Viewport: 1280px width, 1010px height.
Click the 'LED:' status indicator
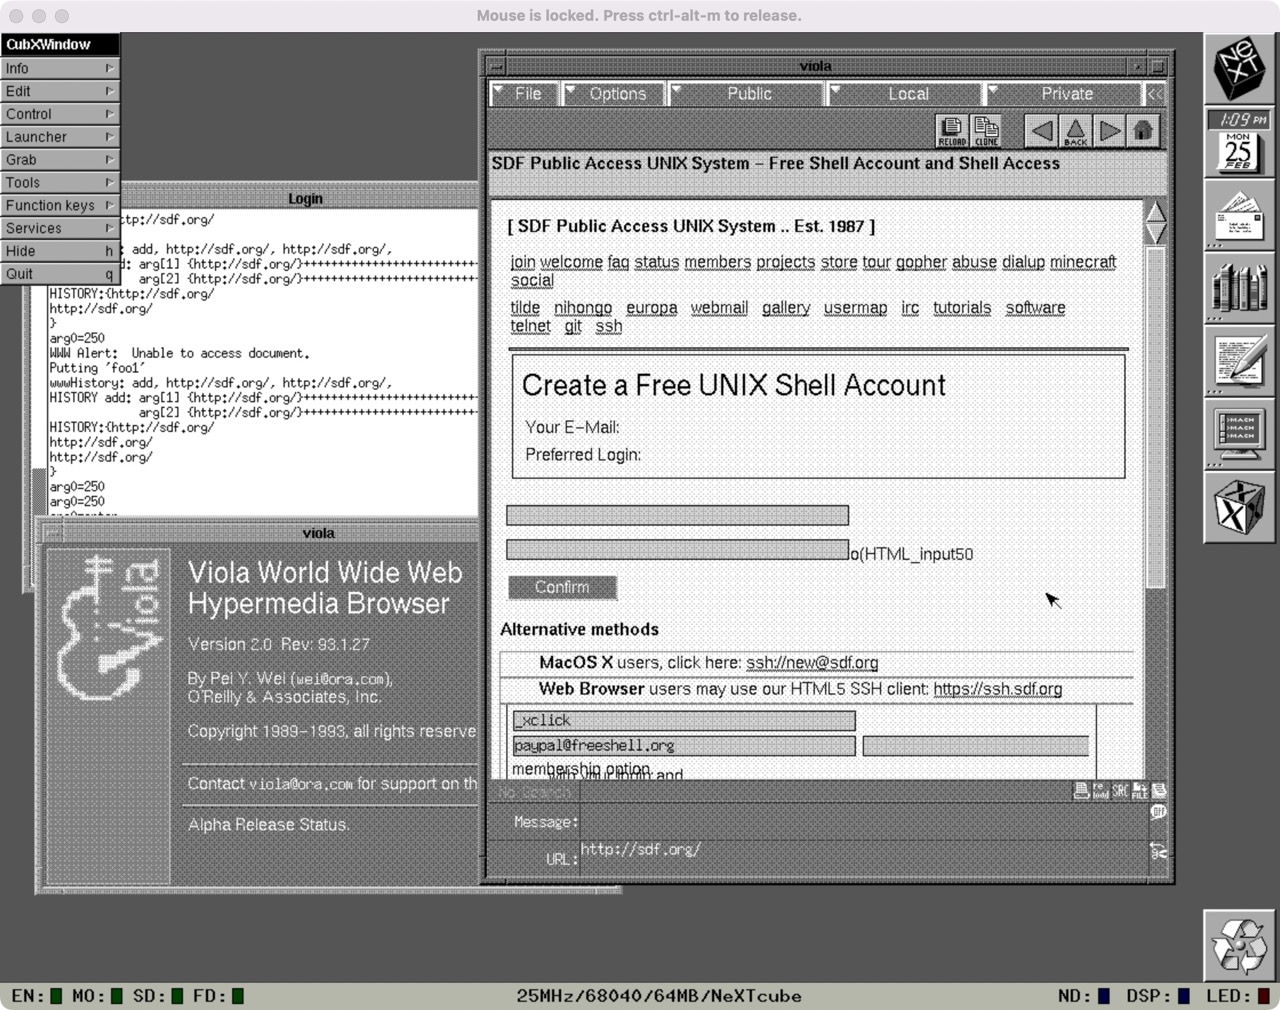coord(1237,996)
